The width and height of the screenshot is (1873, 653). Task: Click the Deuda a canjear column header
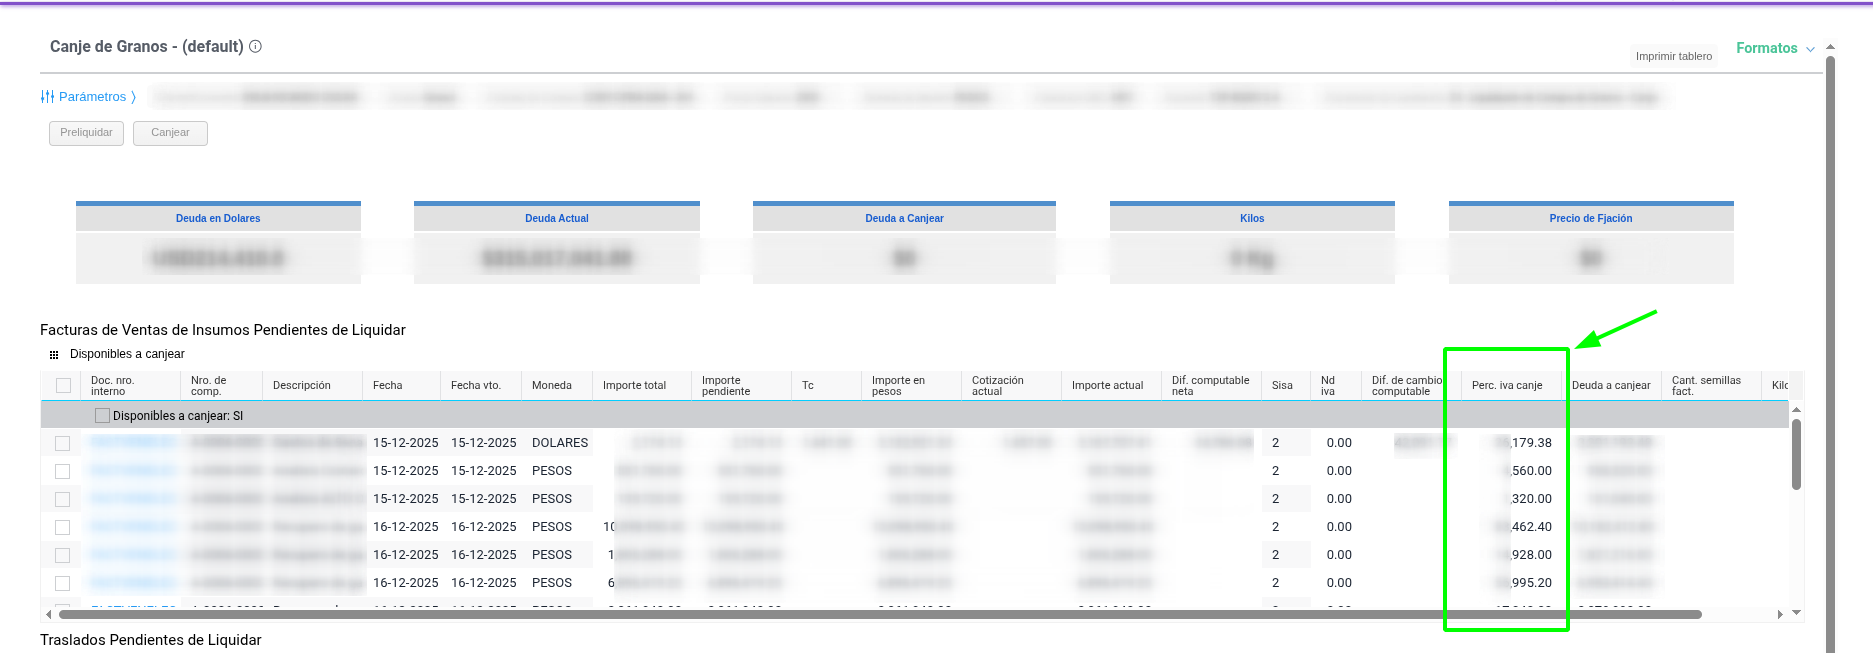pos(1610,386)
